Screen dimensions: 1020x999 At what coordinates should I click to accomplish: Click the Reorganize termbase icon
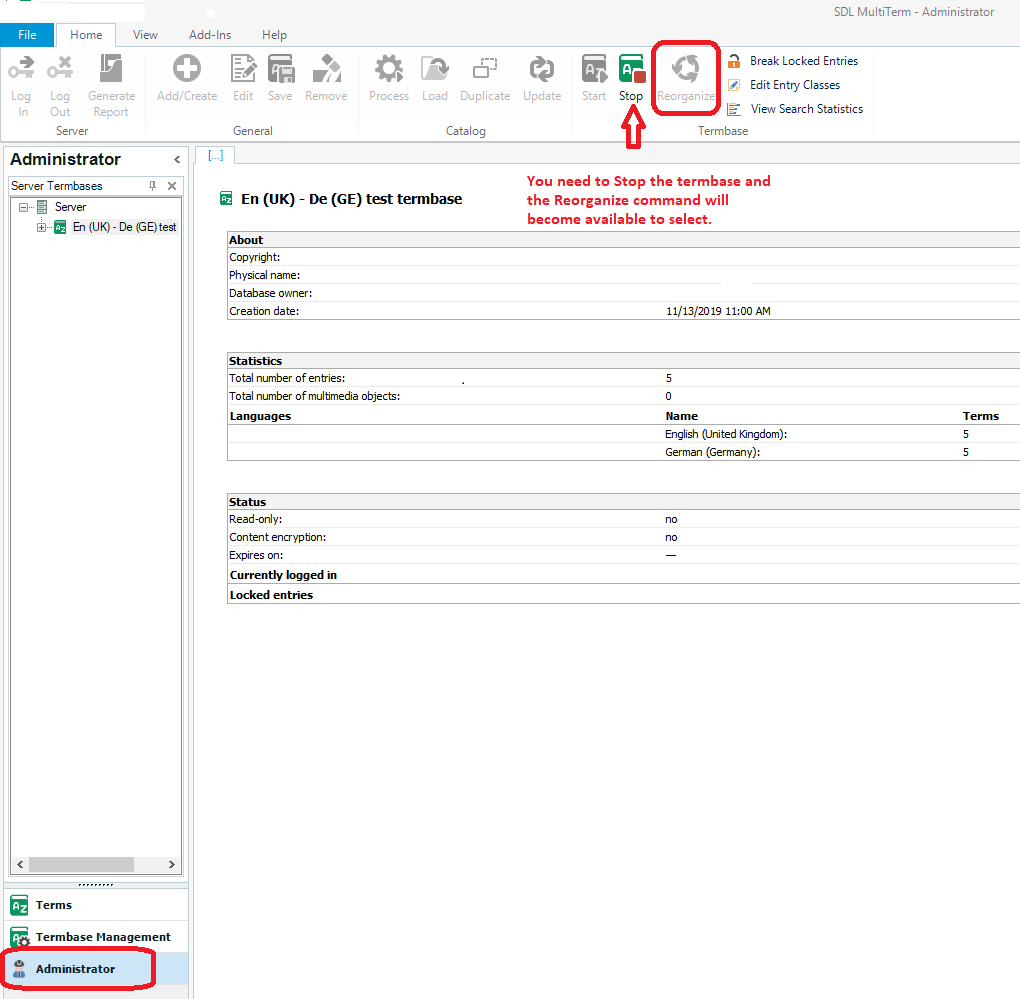[686, 71]
